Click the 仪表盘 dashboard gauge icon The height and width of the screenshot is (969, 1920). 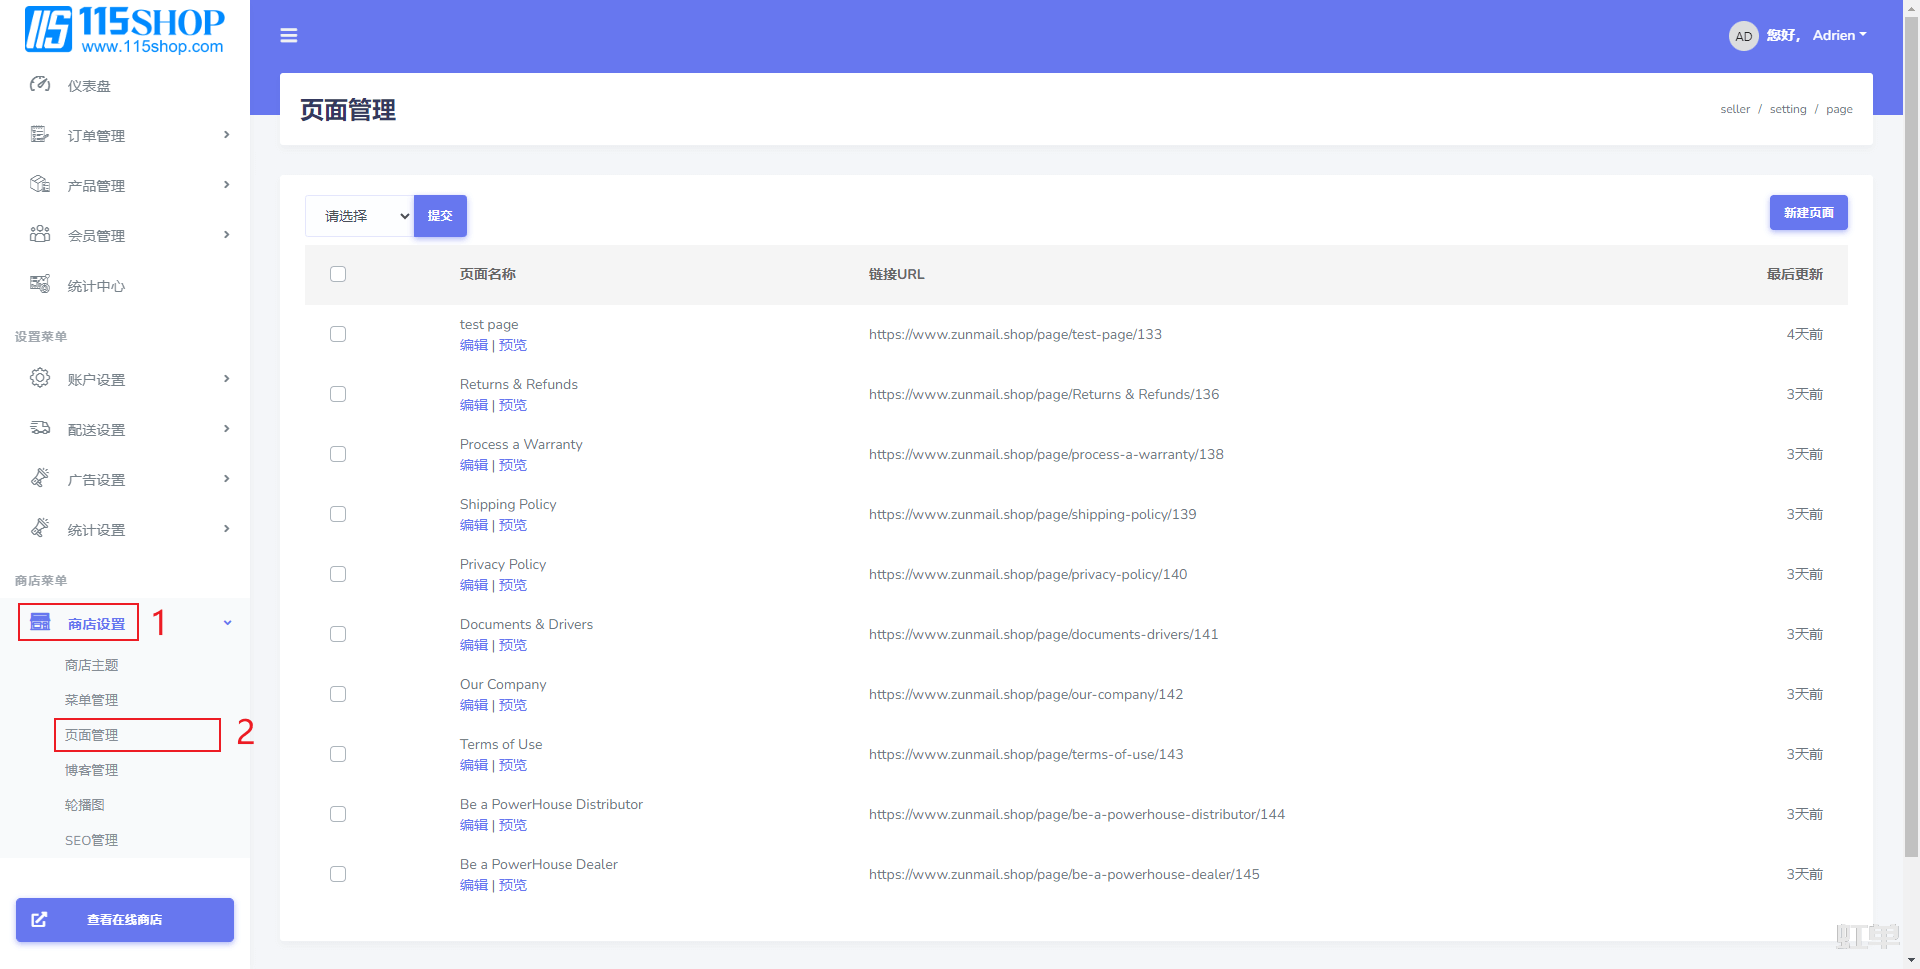click(x=40, y=85)
